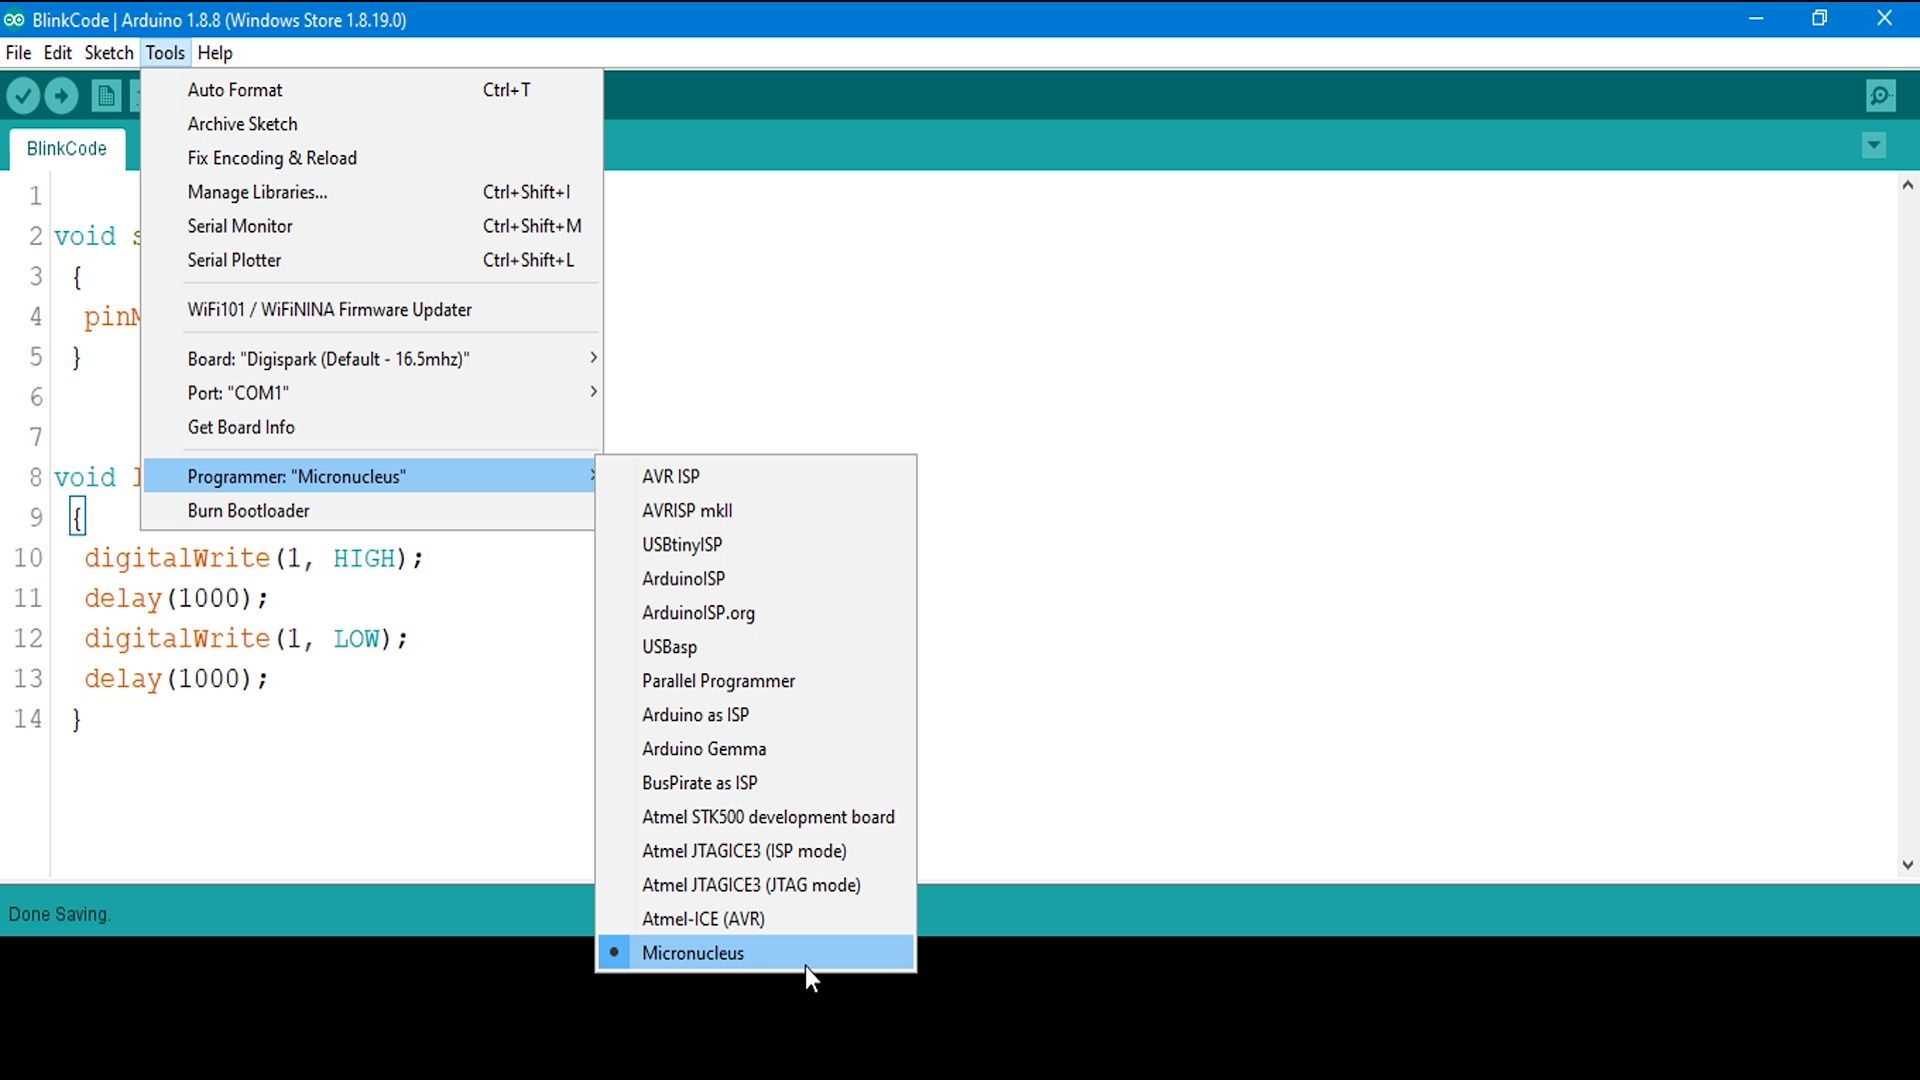Choose USBasp as the programmer
The width and height of the screenshot is (1920, 1080).
(669, 647)
